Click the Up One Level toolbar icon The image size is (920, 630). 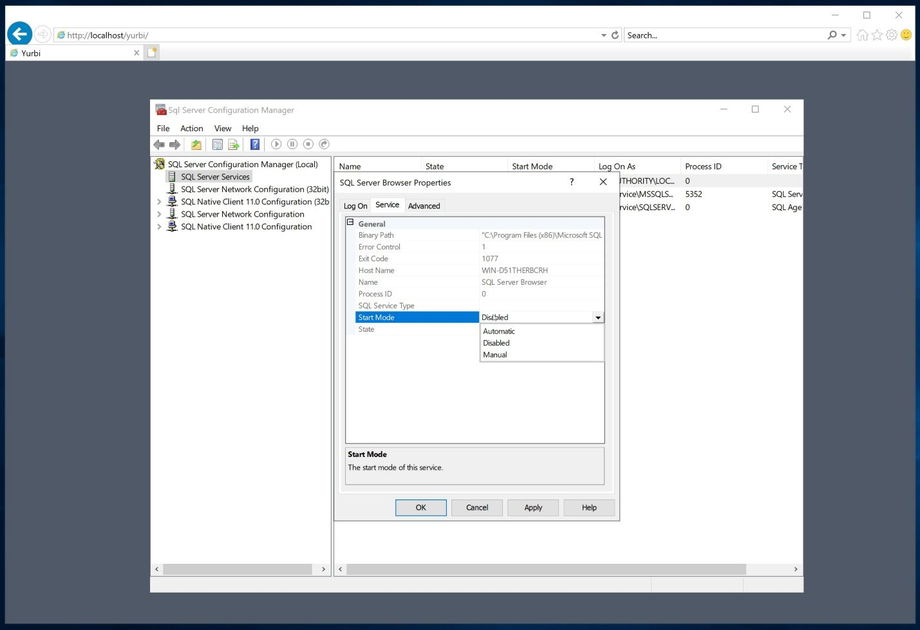pos(197,145)
